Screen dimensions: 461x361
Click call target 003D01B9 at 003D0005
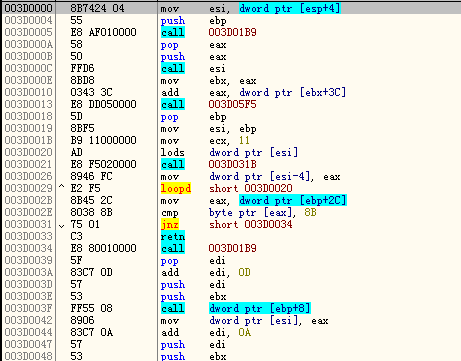pyautogui.click(x=232, y=32)
